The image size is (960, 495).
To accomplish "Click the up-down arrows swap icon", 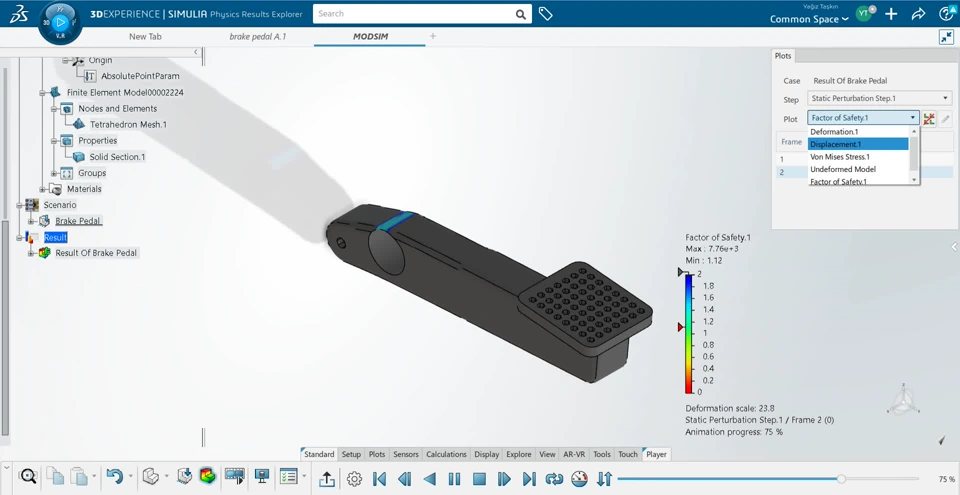I will (x=604, y=478).
